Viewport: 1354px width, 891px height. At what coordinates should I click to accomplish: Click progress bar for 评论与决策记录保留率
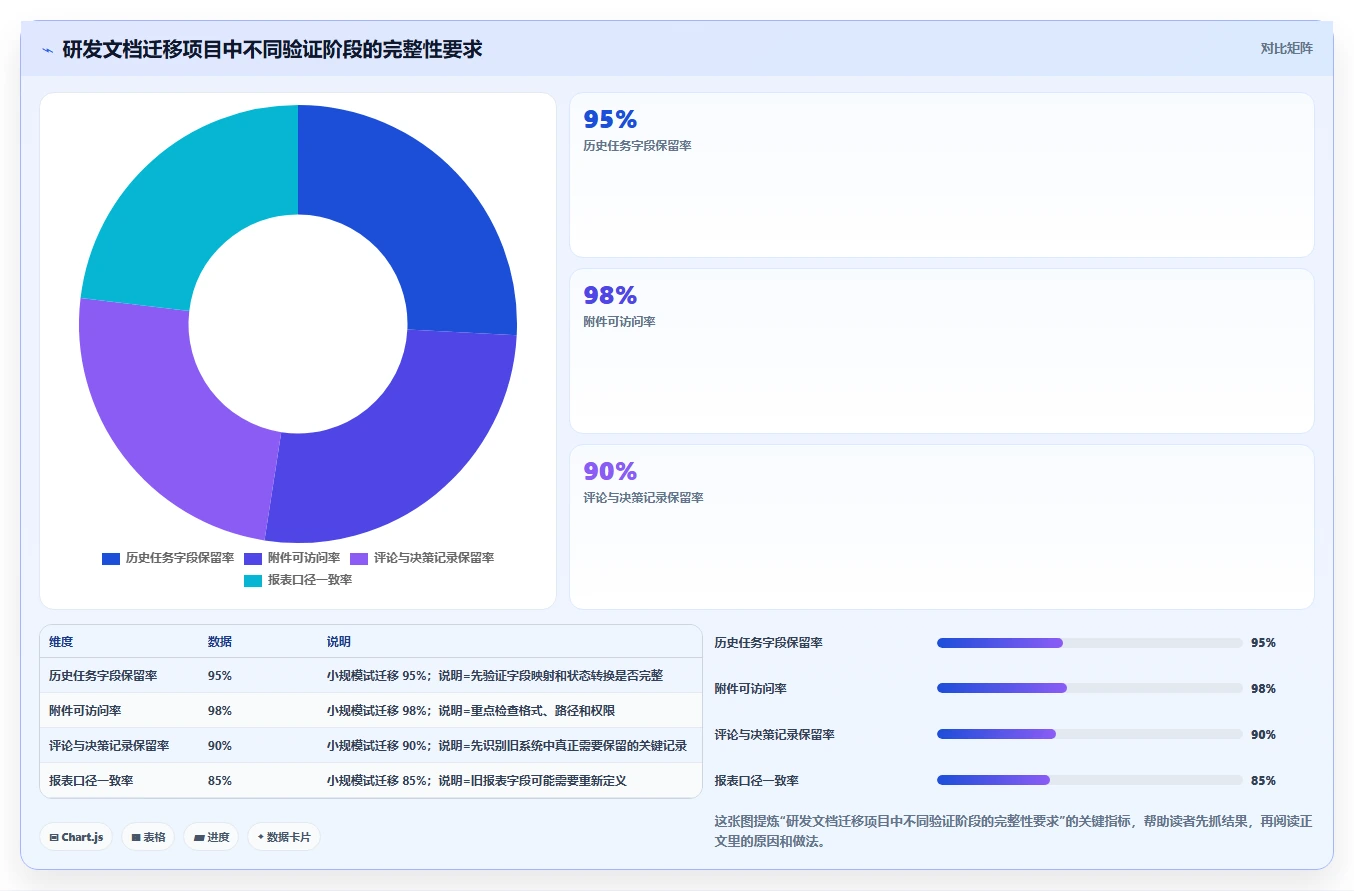coord(1090,734)
